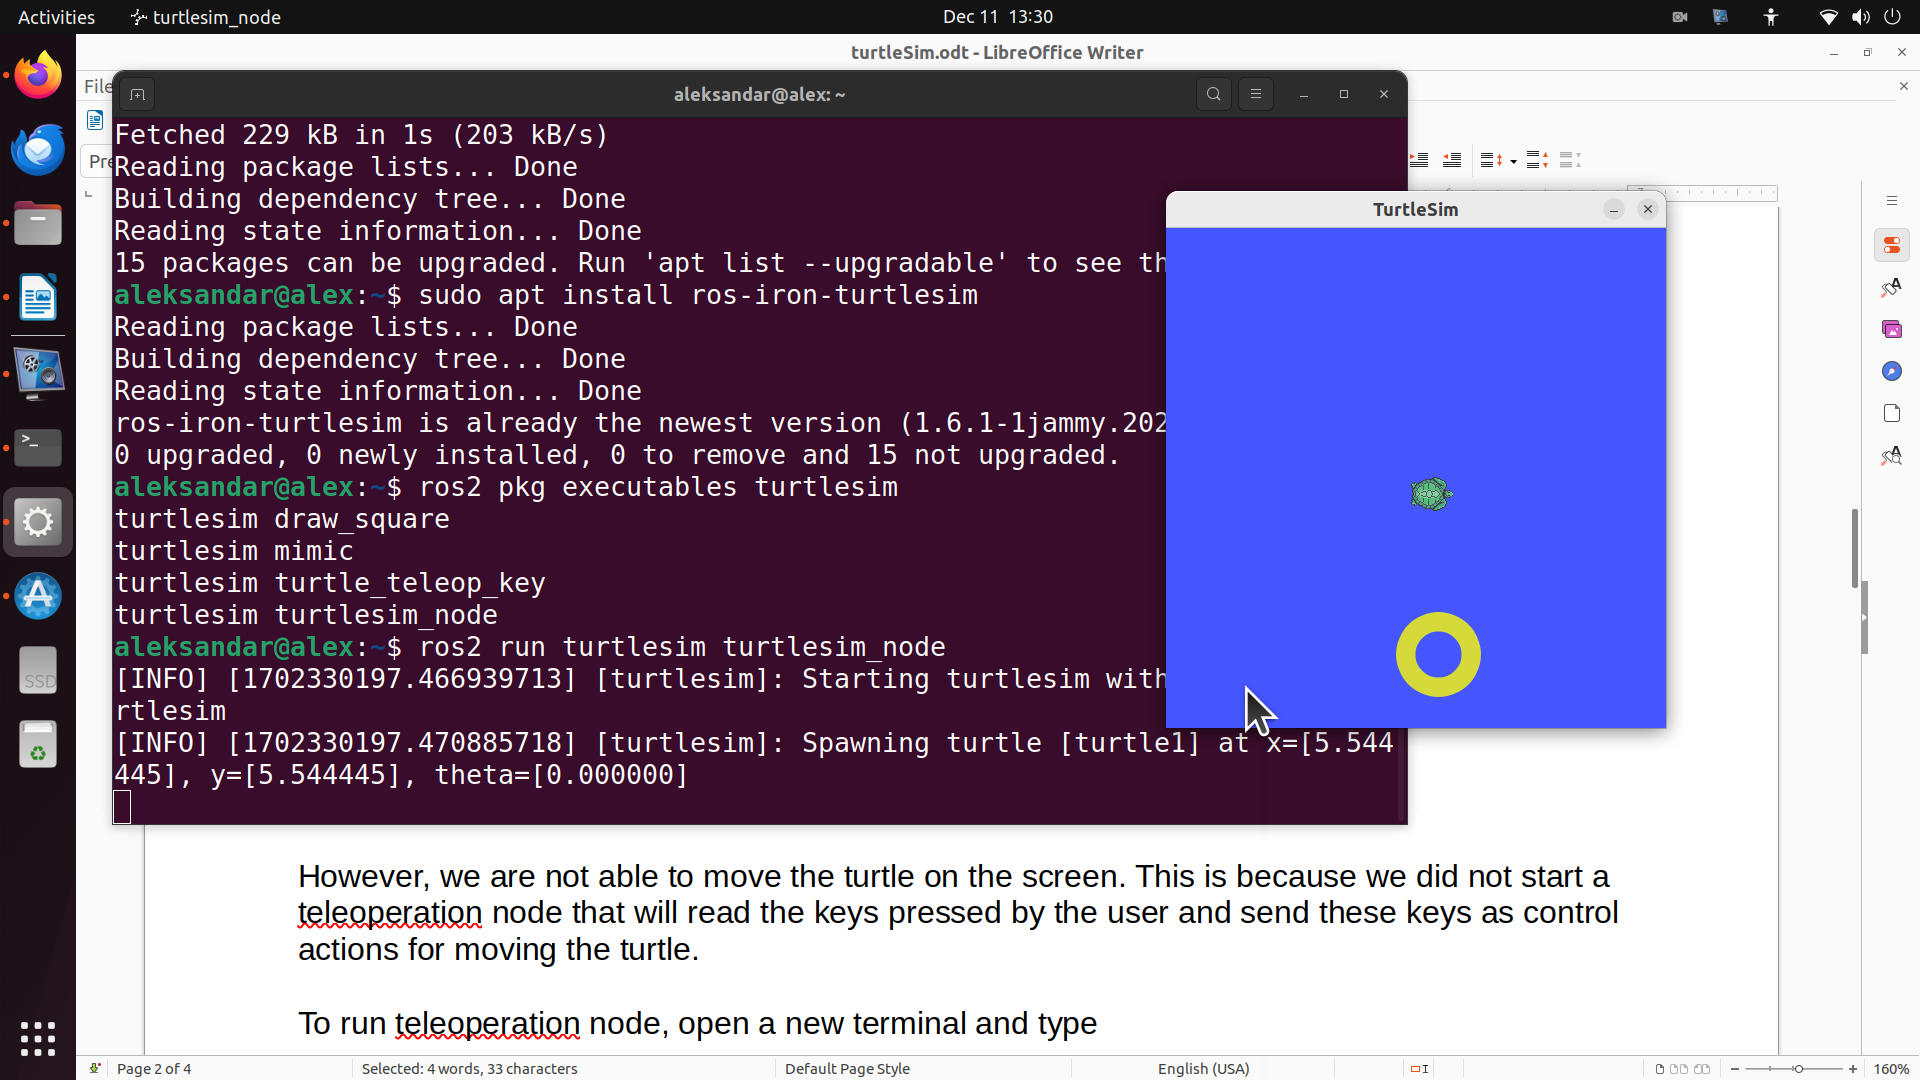Increase paragraph spacing in the toolbar
Image resolution: width=1920 pixels, height=1080 pixels.
1537,160
